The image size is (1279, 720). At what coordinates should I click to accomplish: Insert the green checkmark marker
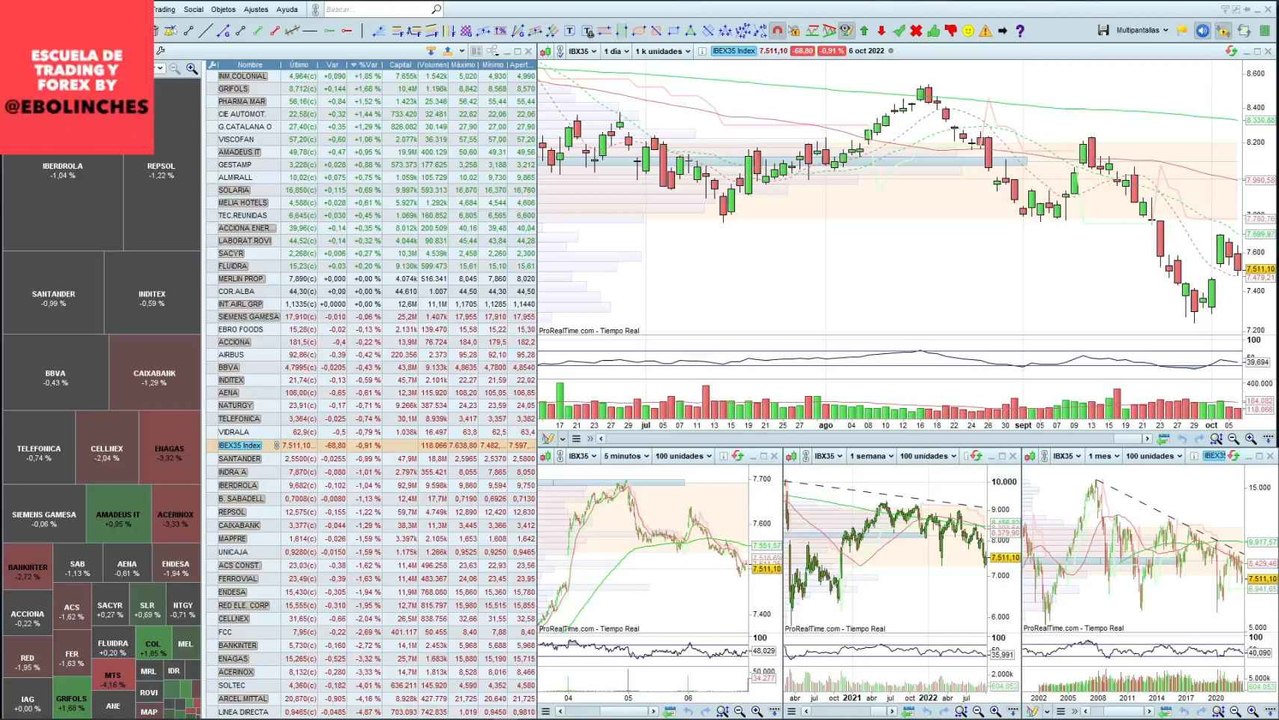[898, 31]
